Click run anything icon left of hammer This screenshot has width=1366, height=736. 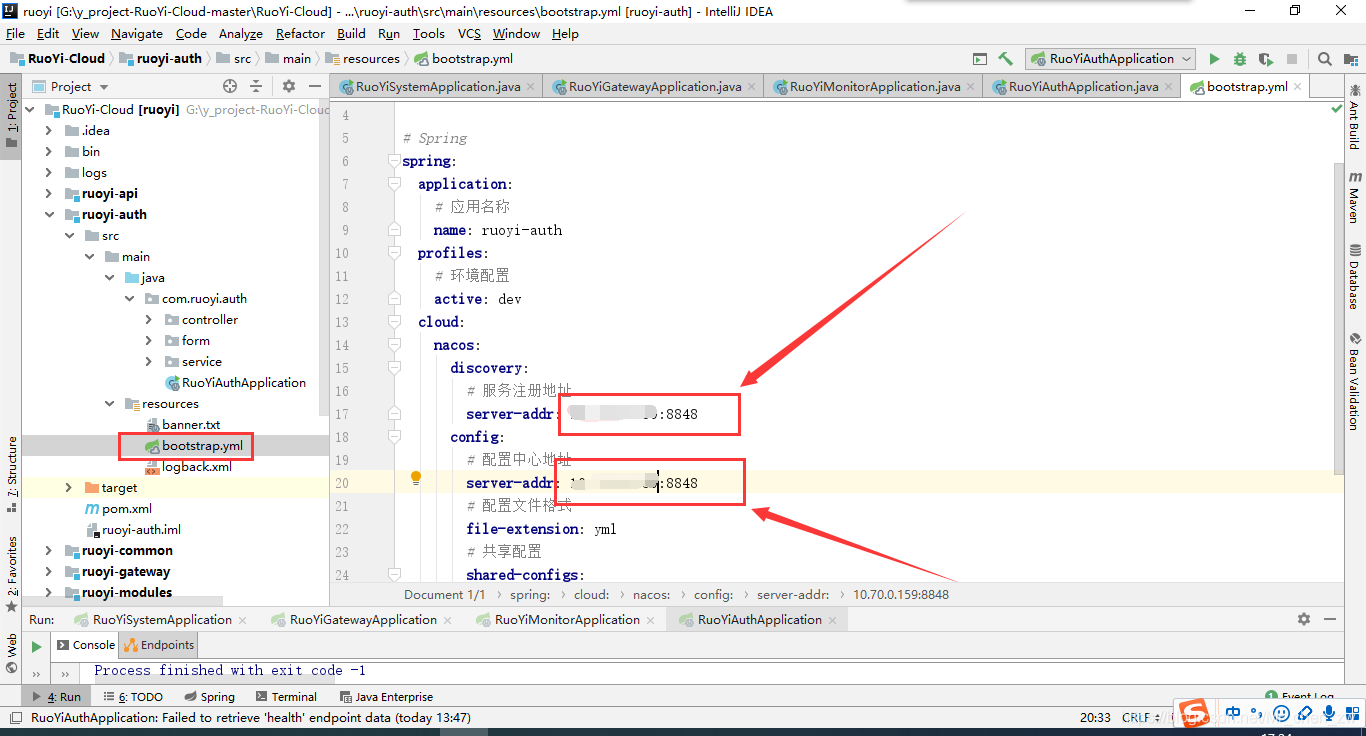[x=980, y=59]
